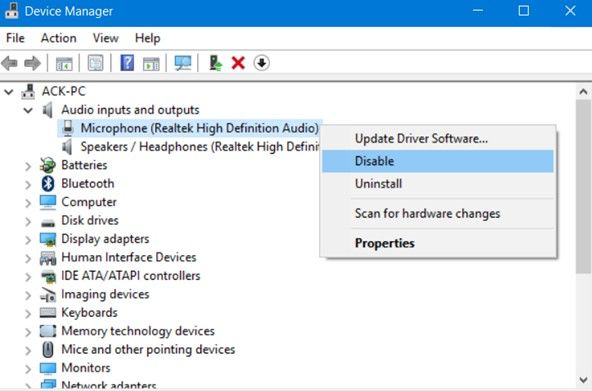The image size is (592, 391).
Task: Click the Keyboards category icon
Action: pos(48,312)
